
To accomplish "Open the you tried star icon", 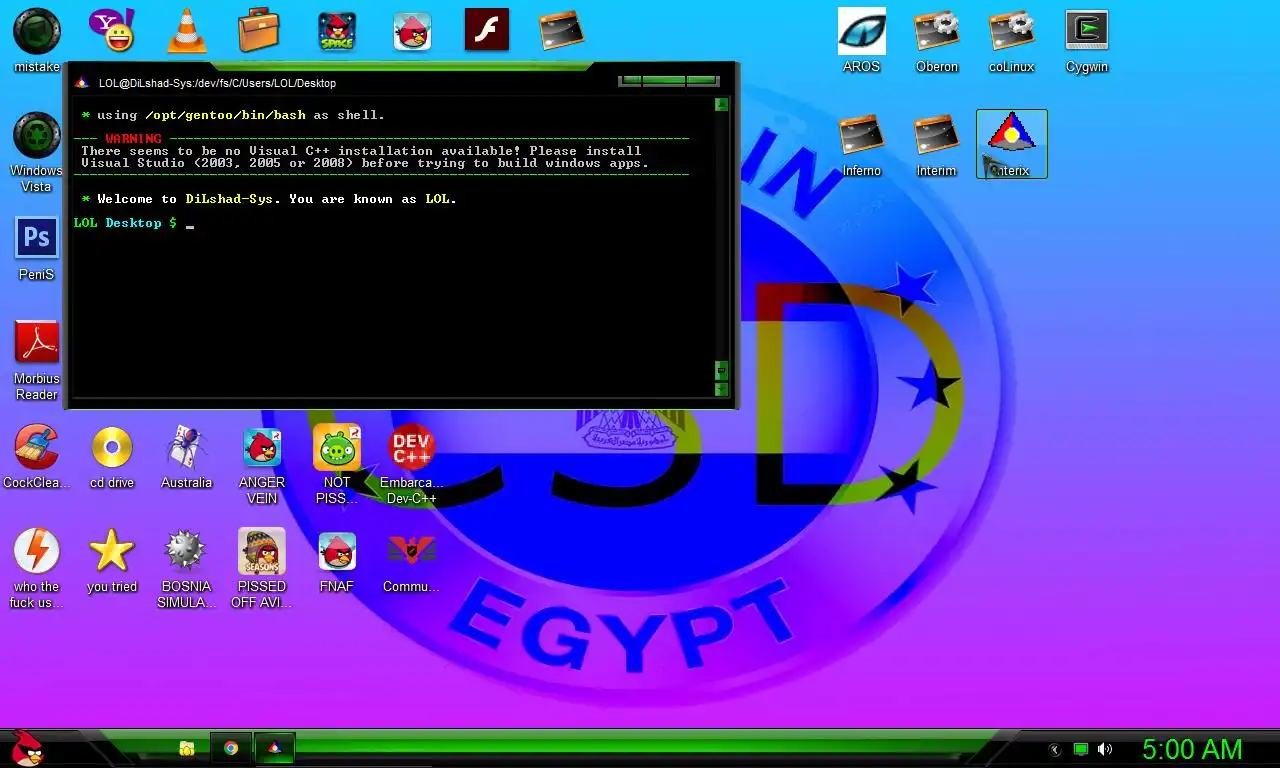I will pos(112,561).
